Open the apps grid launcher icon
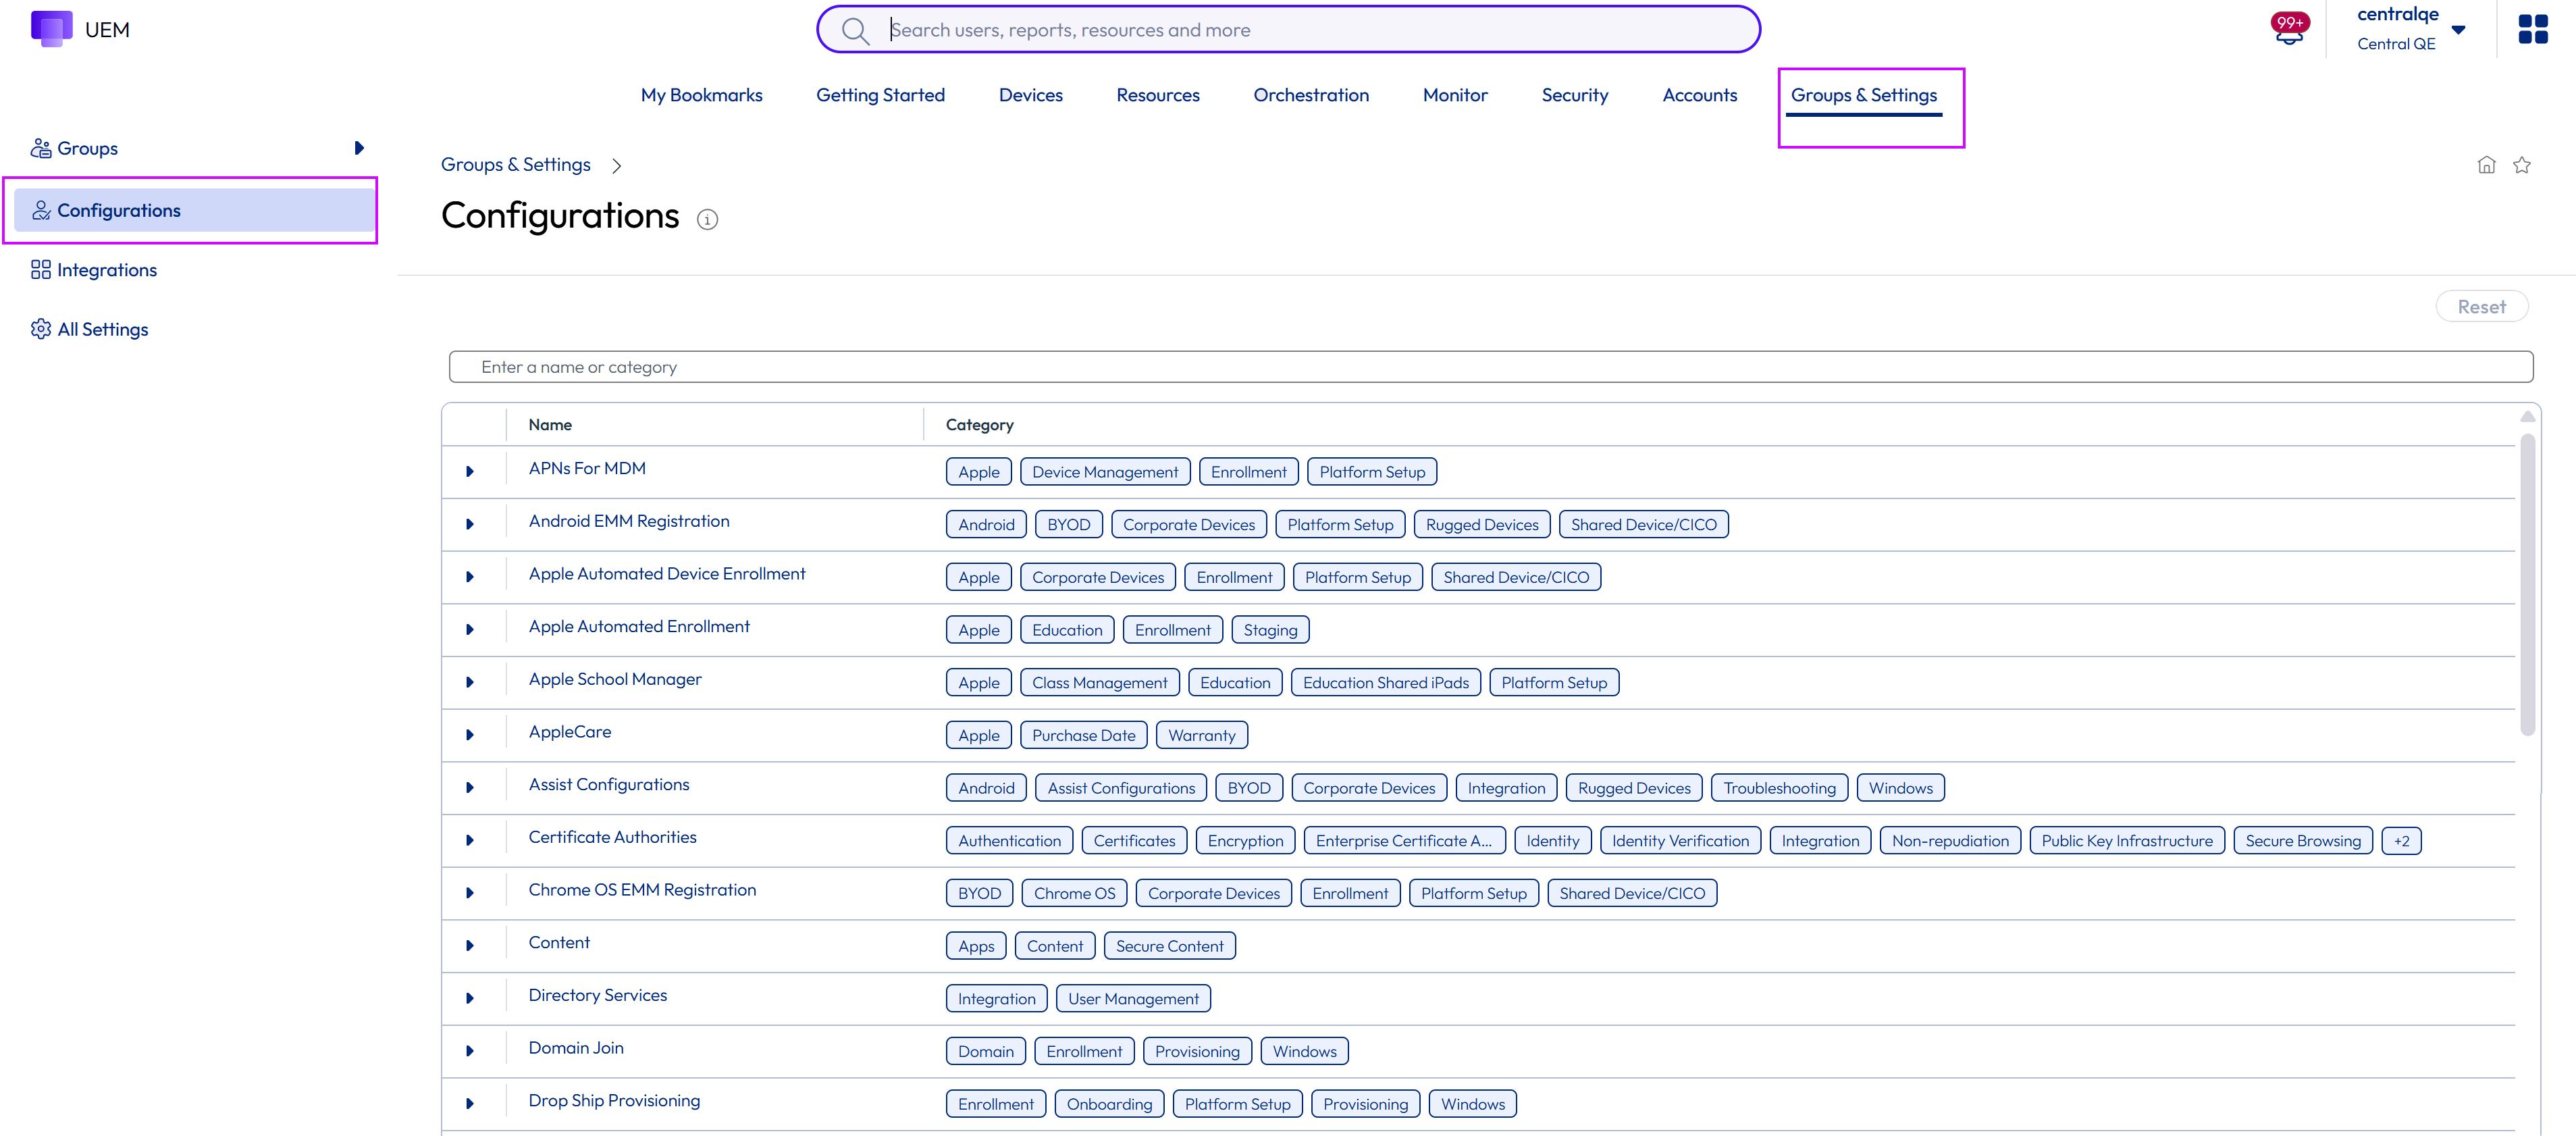Viewport: 2576px width, 1136px height. (2533, 29)
